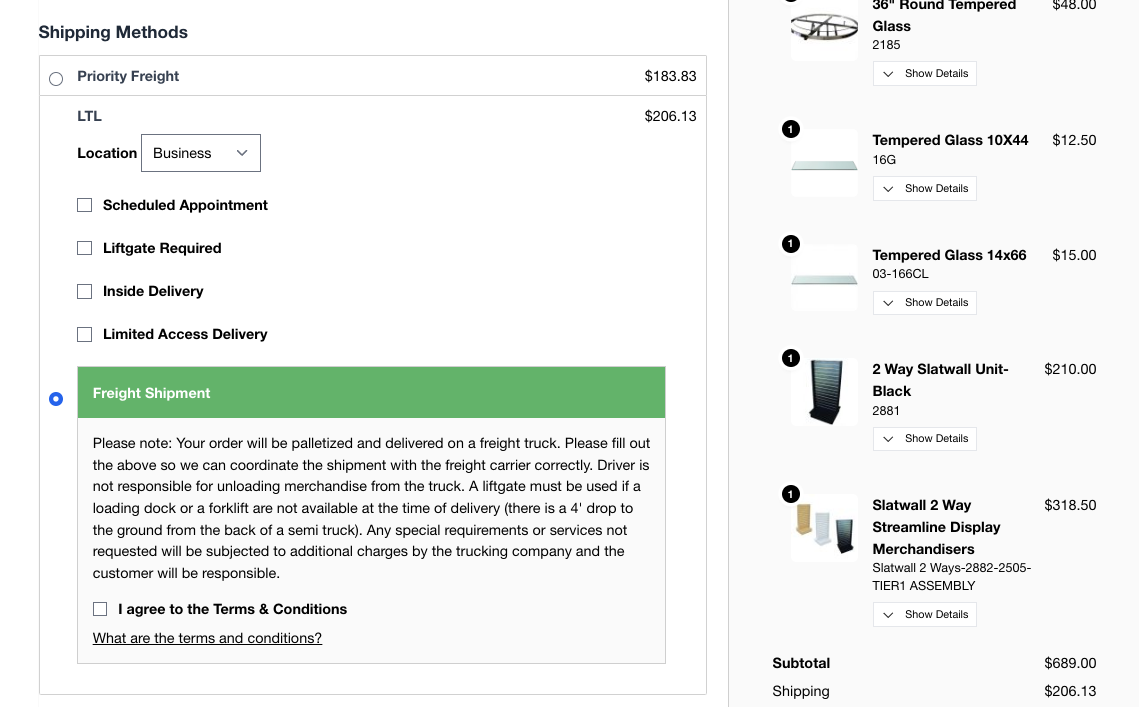Viewport: 1139px width, 707px height.
Task: Open the Location Business dropdown
Action: point(200,153)
